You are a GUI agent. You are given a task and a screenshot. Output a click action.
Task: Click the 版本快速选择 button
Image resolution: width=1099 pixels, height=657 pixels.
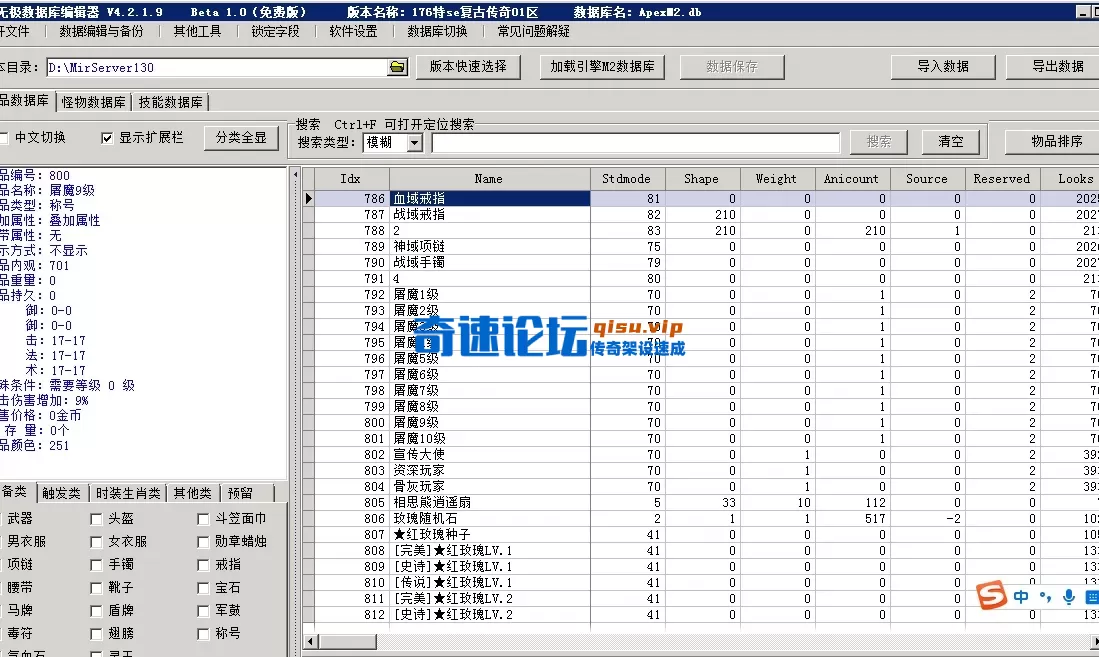(x=468, y=67)
